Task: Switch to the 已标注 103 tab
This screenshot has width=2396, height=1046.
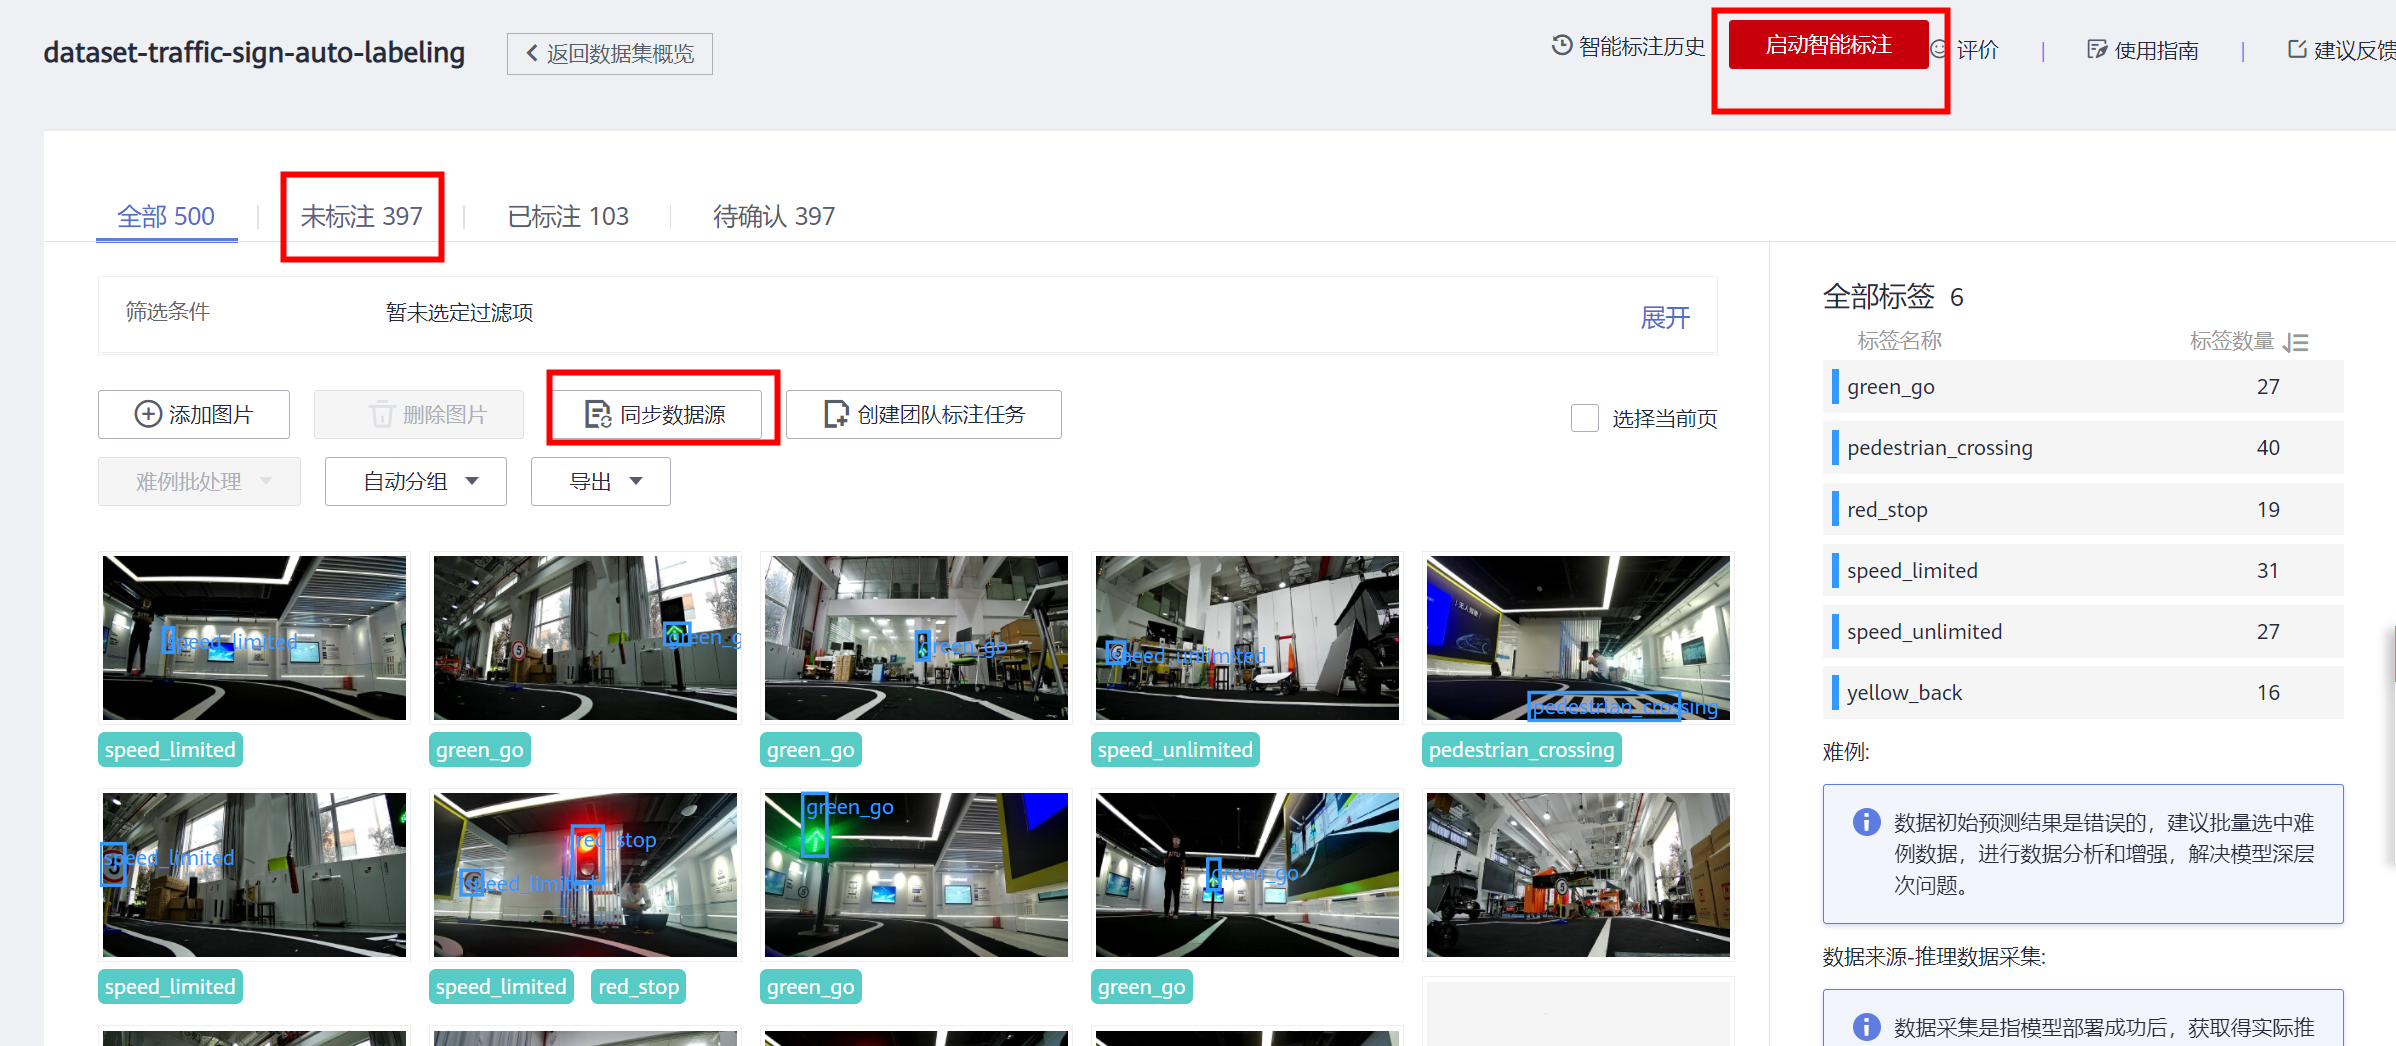Action: point(568,216)
